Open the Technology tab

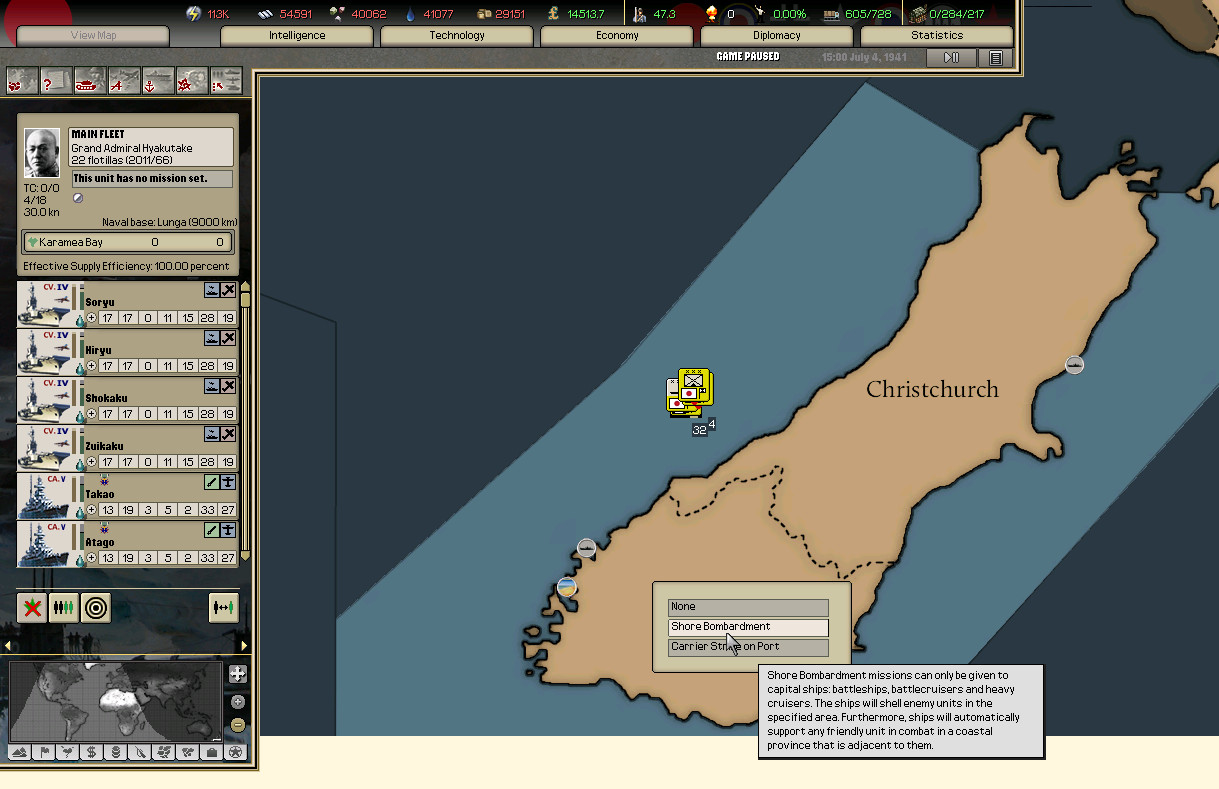(457, 36)
